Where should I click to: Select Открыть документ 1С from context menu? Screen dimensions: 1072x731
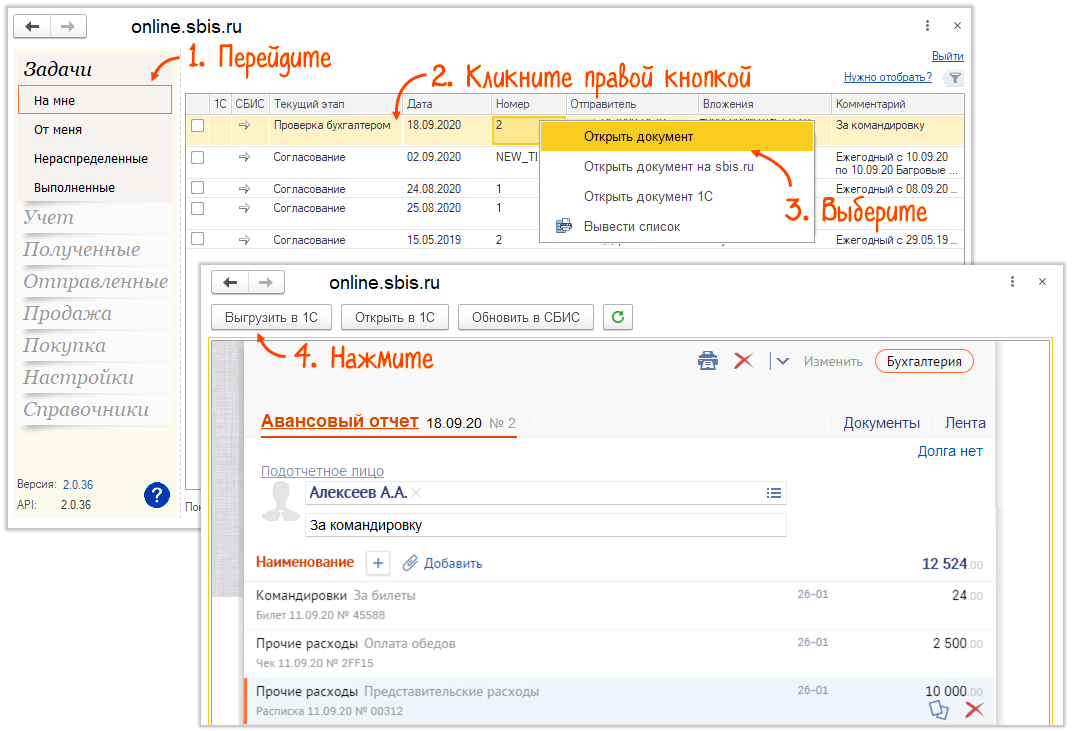coord(648,197)
